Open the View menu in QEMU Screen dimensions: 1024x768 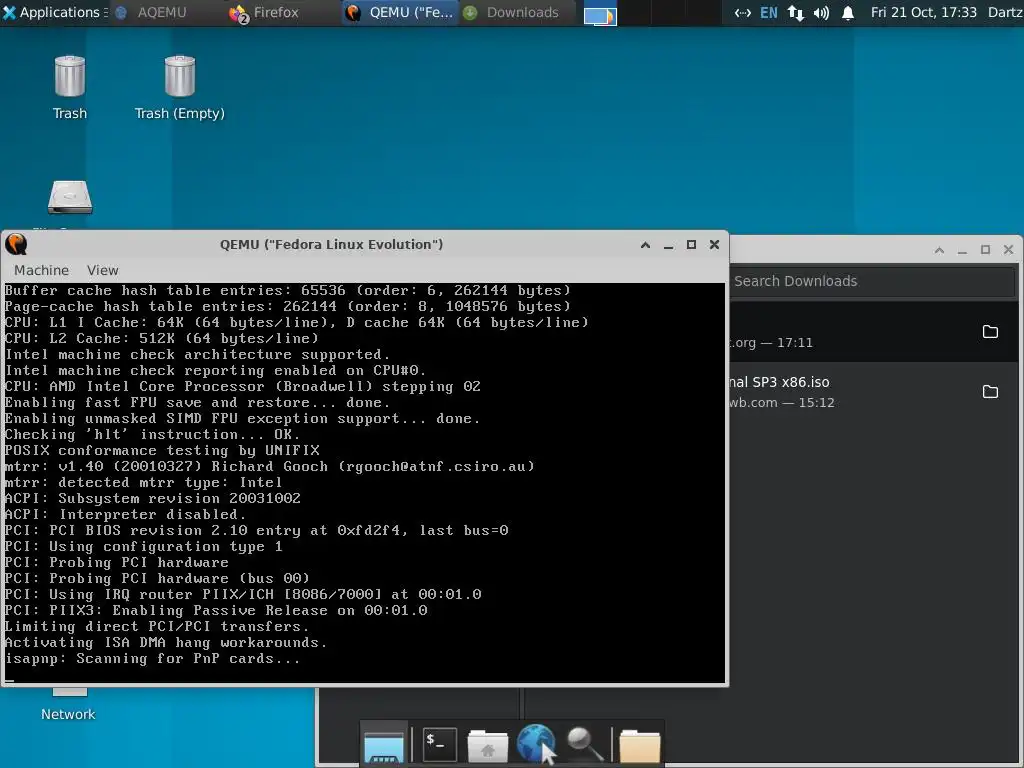tap(103, 270)
